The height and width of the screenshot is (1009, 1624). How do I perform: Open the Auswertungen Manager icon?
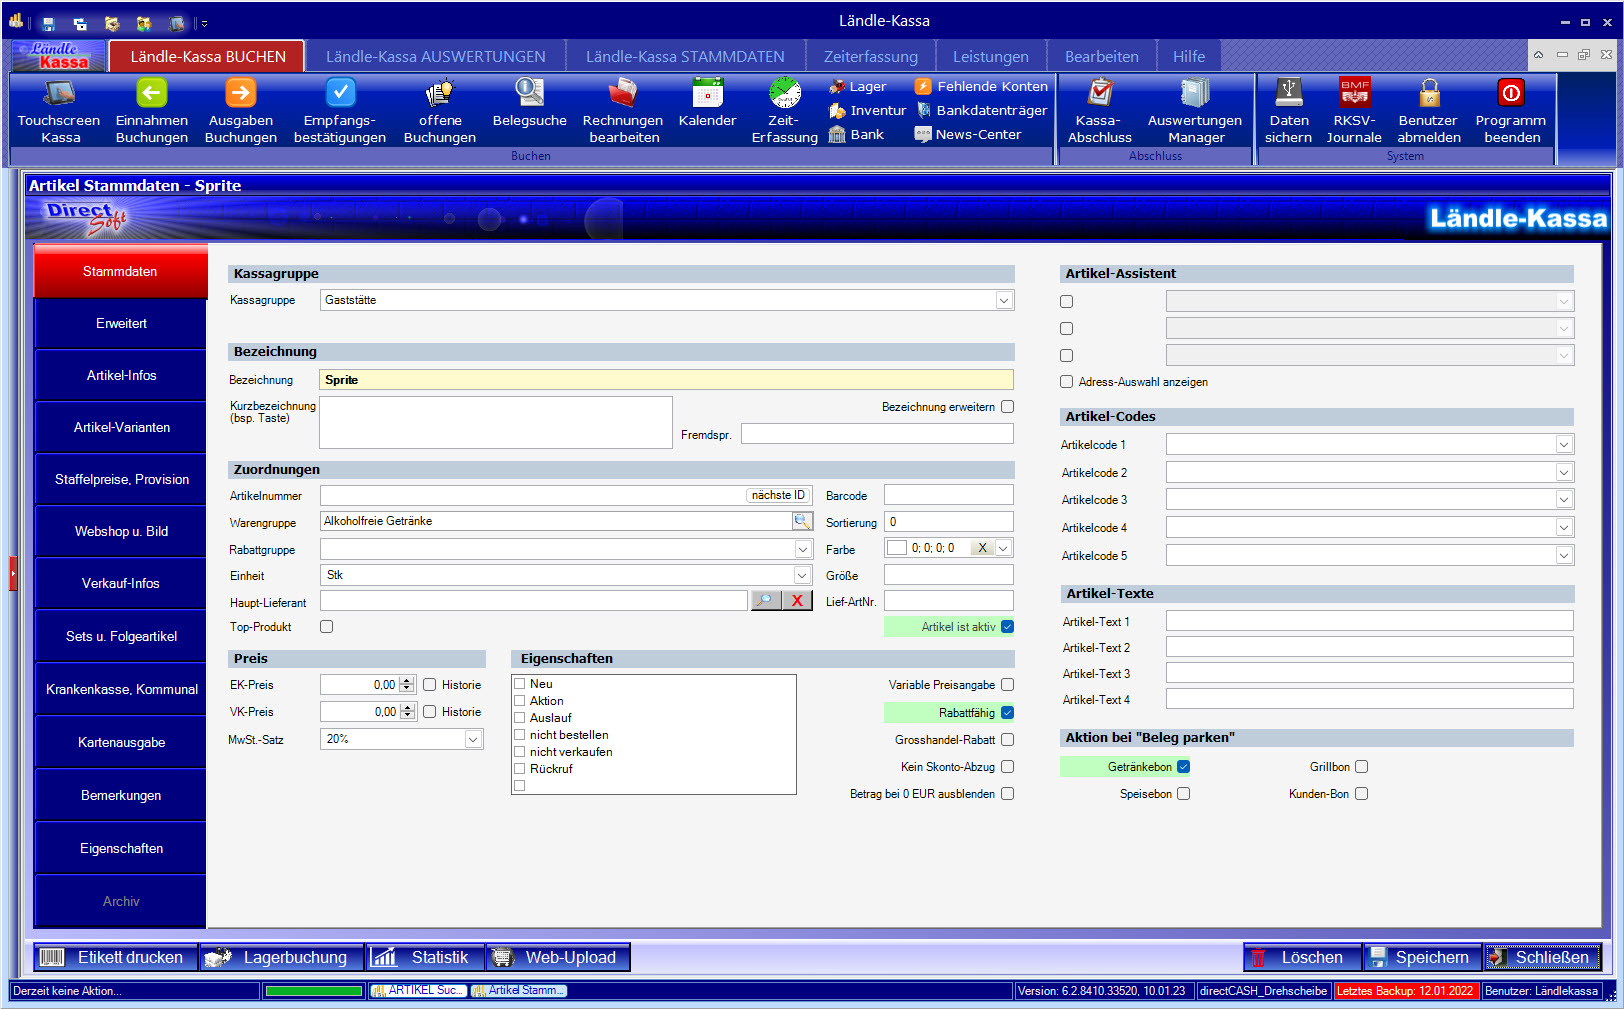pos(1195,94)
